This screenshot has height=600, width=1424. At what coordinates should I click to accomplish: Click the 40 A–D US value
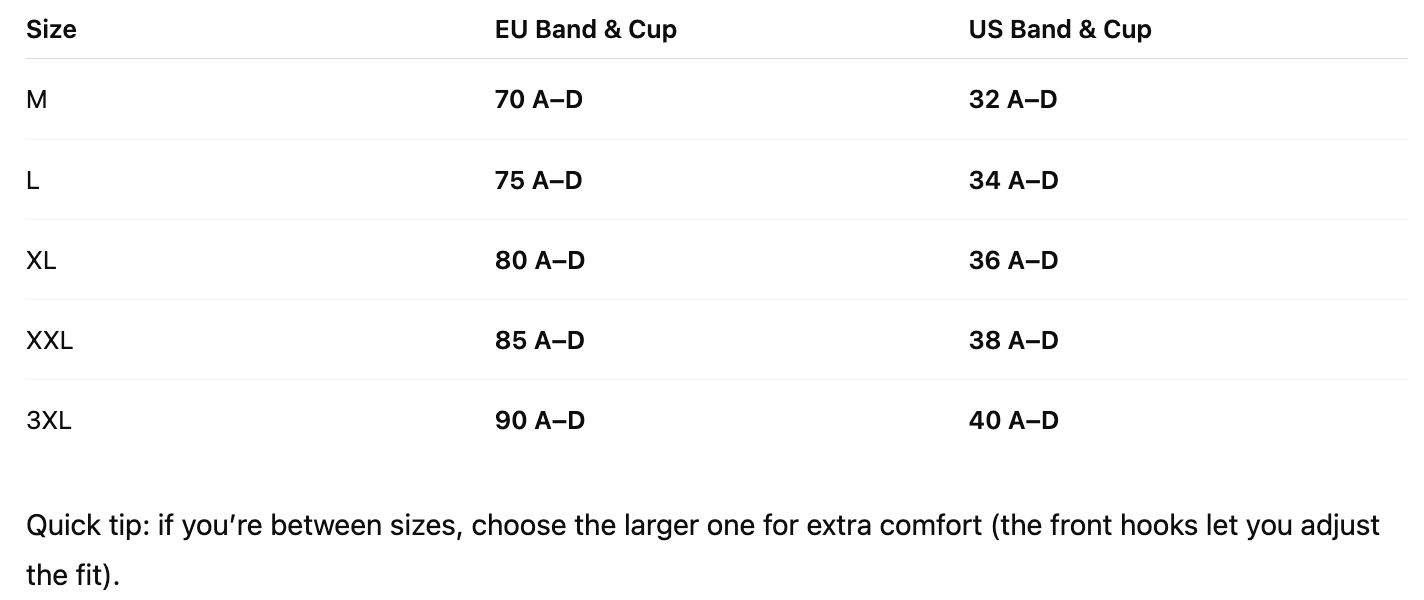1013,420
